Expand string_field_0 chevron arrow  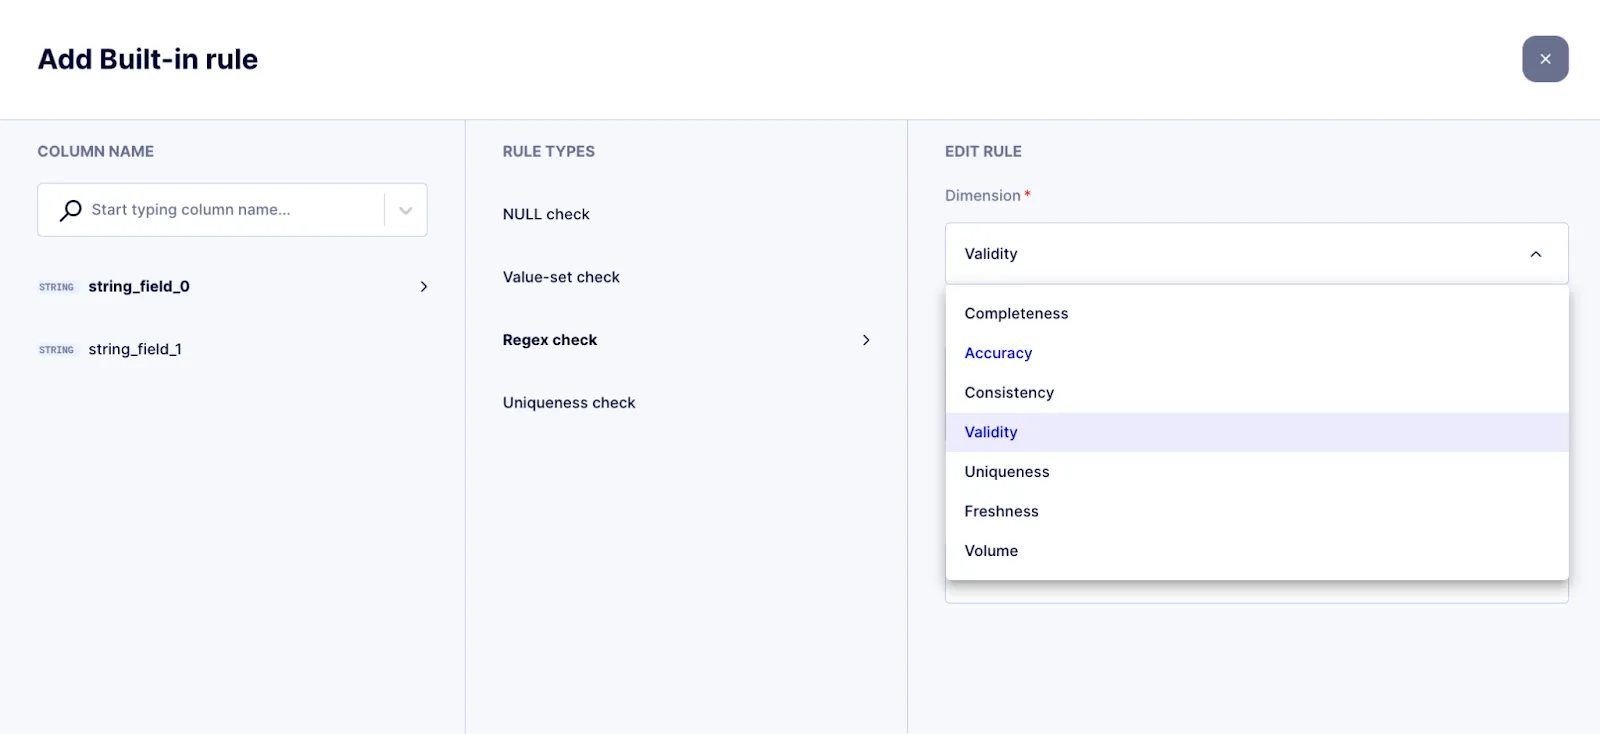(423, 286)
